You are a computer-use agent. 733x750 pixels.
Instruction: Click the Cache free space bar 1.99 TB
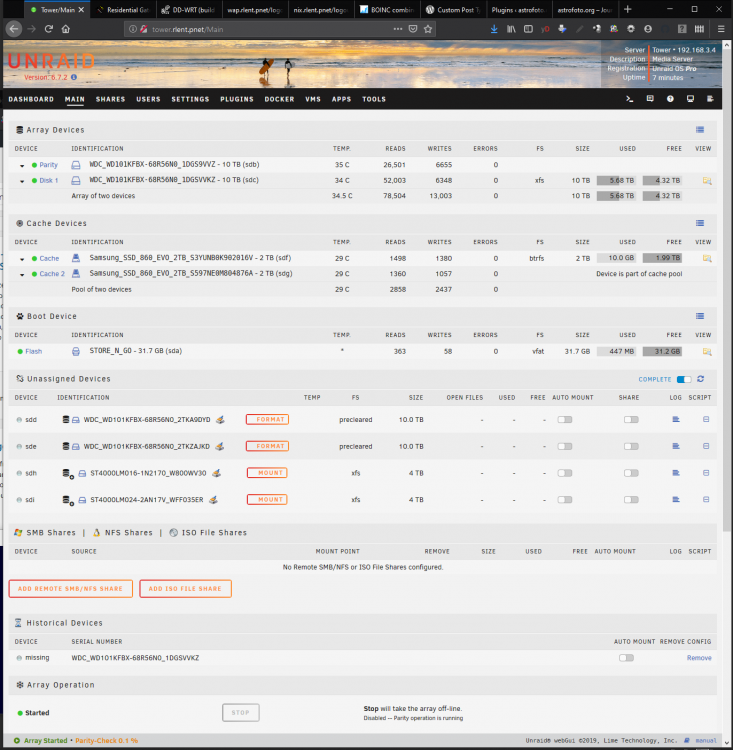tap(662, 258)
